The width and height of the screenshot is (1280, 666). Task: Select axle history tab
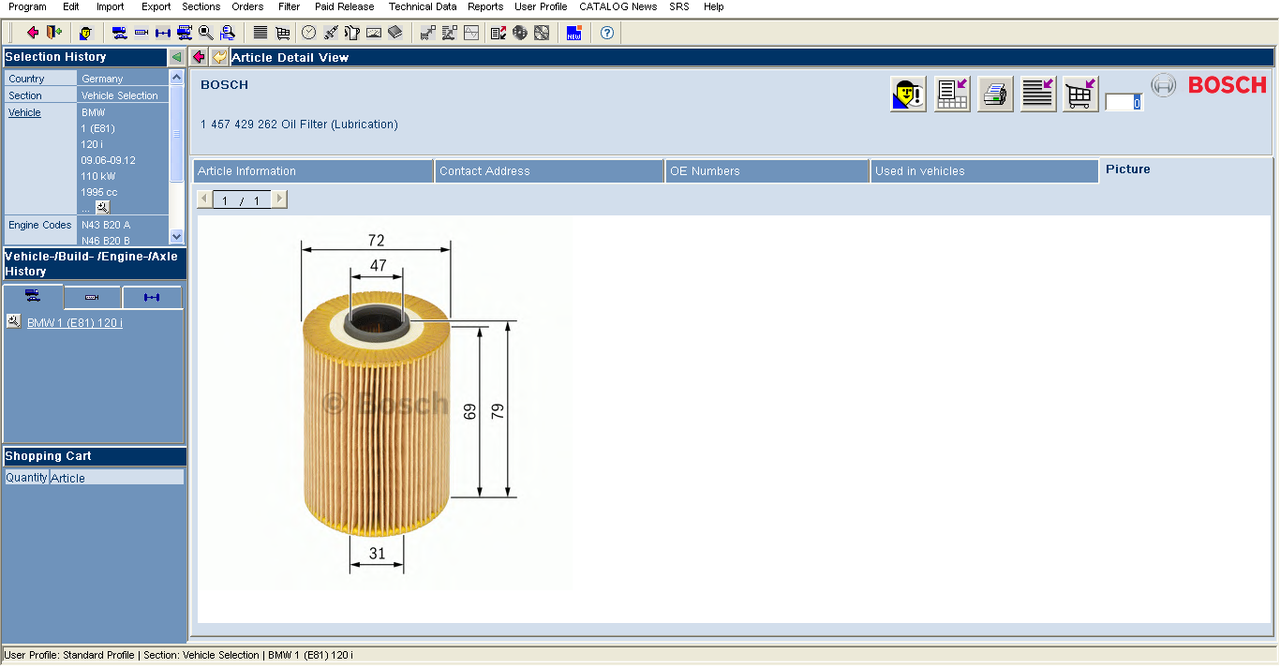coord(152,298)
